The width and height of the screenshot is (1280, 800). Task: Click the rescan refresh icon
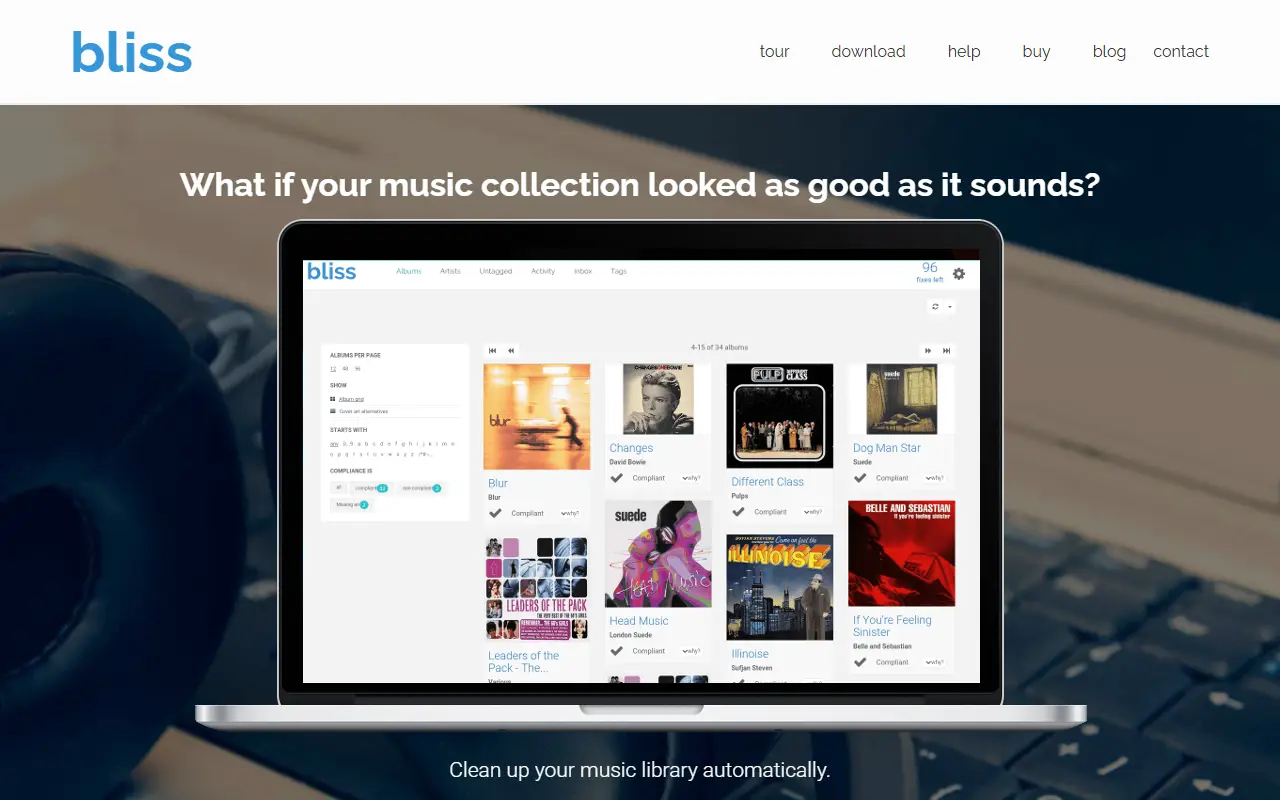pos(936,306)
